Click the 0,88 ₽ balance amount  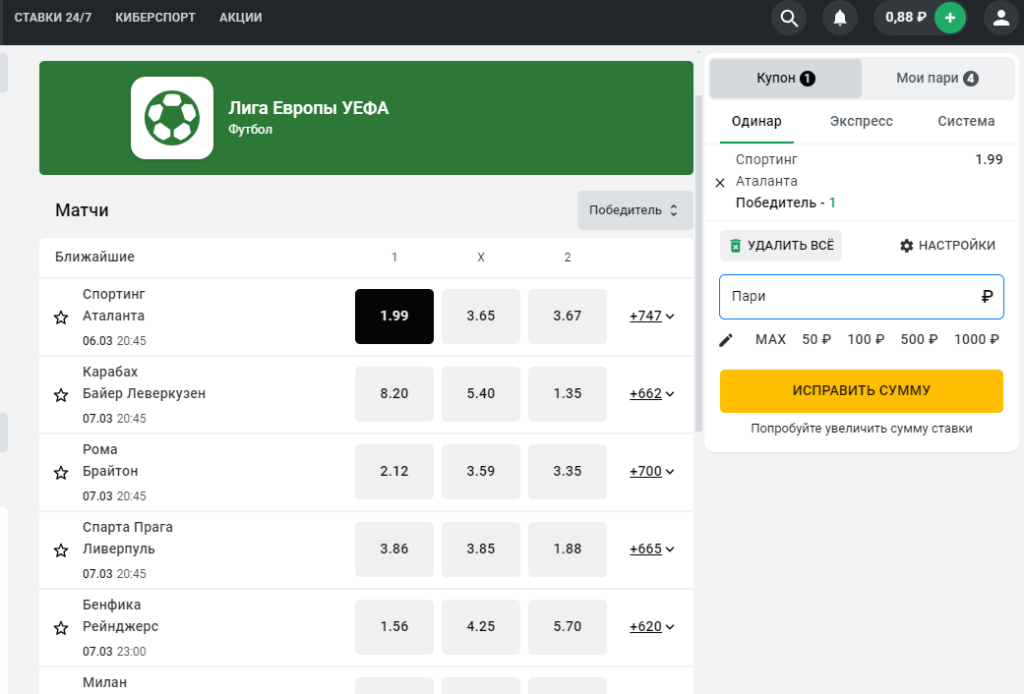(905, 18)
